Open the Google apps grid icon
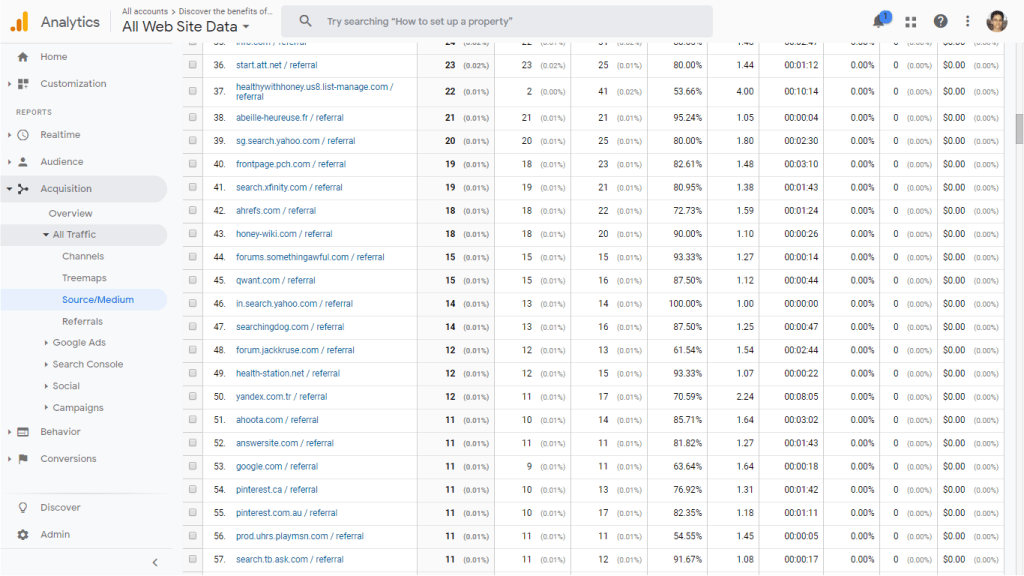The width and height of the screenshot is (1024, 576). [x=910, y=22]
